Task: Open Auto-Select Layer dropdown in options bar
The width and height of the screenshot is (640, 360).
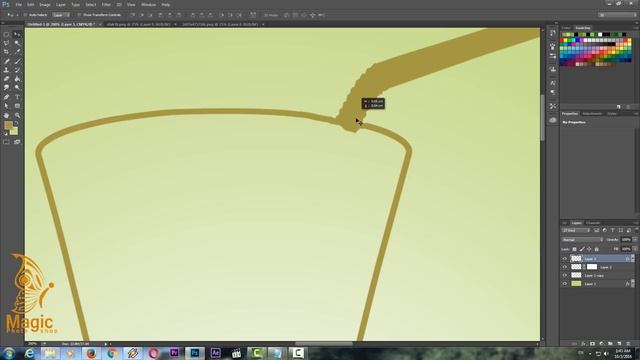Action: (61, 15)
